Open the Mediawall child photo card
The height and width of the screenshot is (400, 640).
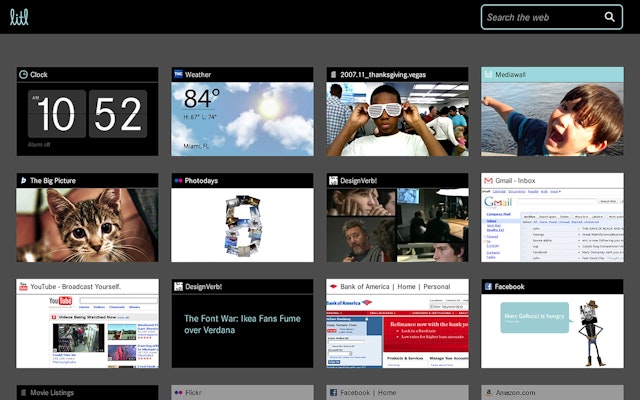tap(552, 118)
